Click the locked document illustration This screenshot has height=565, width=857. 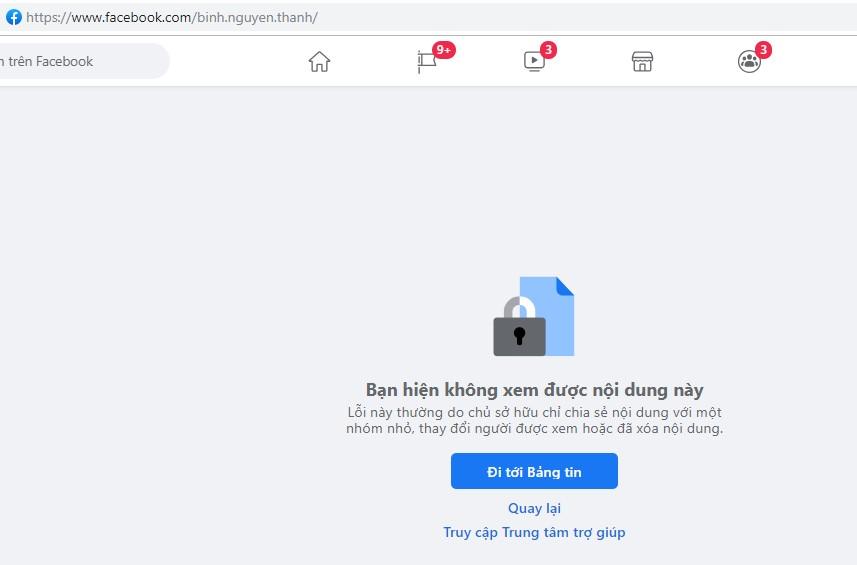tap(534, 316)
